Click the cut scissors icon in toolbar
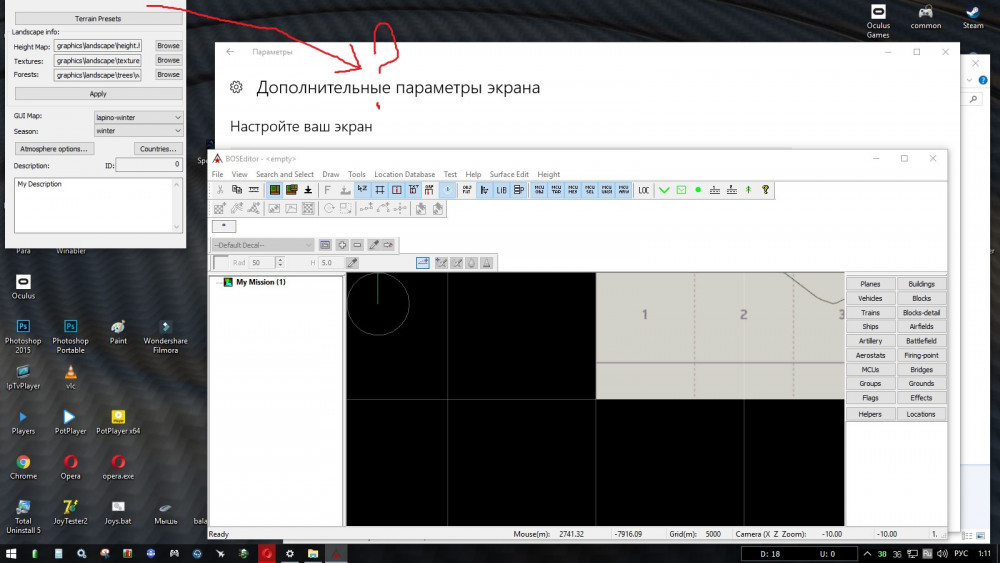The image size is (1000, 563). click(x=220, y=189)
